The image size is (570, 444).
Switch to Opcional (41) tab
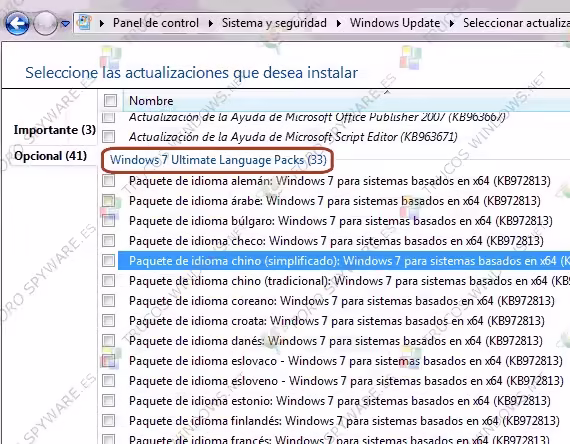(x=51, y=156)
